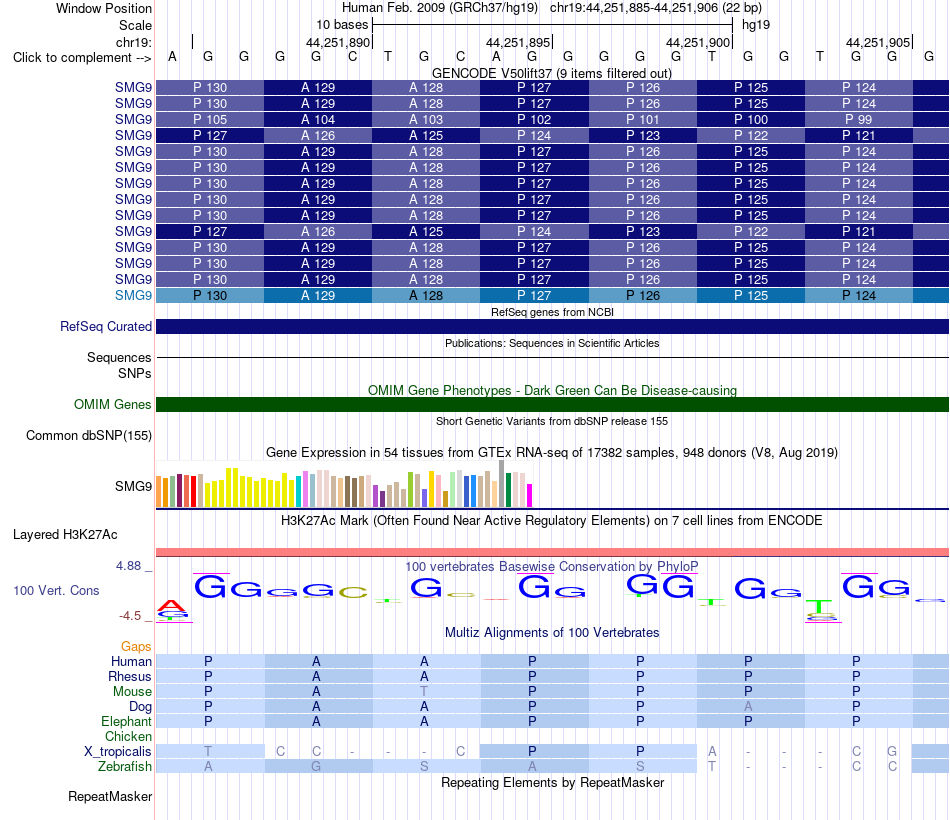Click '100 vertebrates Basewise Conservation by PhyloP' title
The height and width of the screenshot is (820, 950).
click(x=552, y=566)
